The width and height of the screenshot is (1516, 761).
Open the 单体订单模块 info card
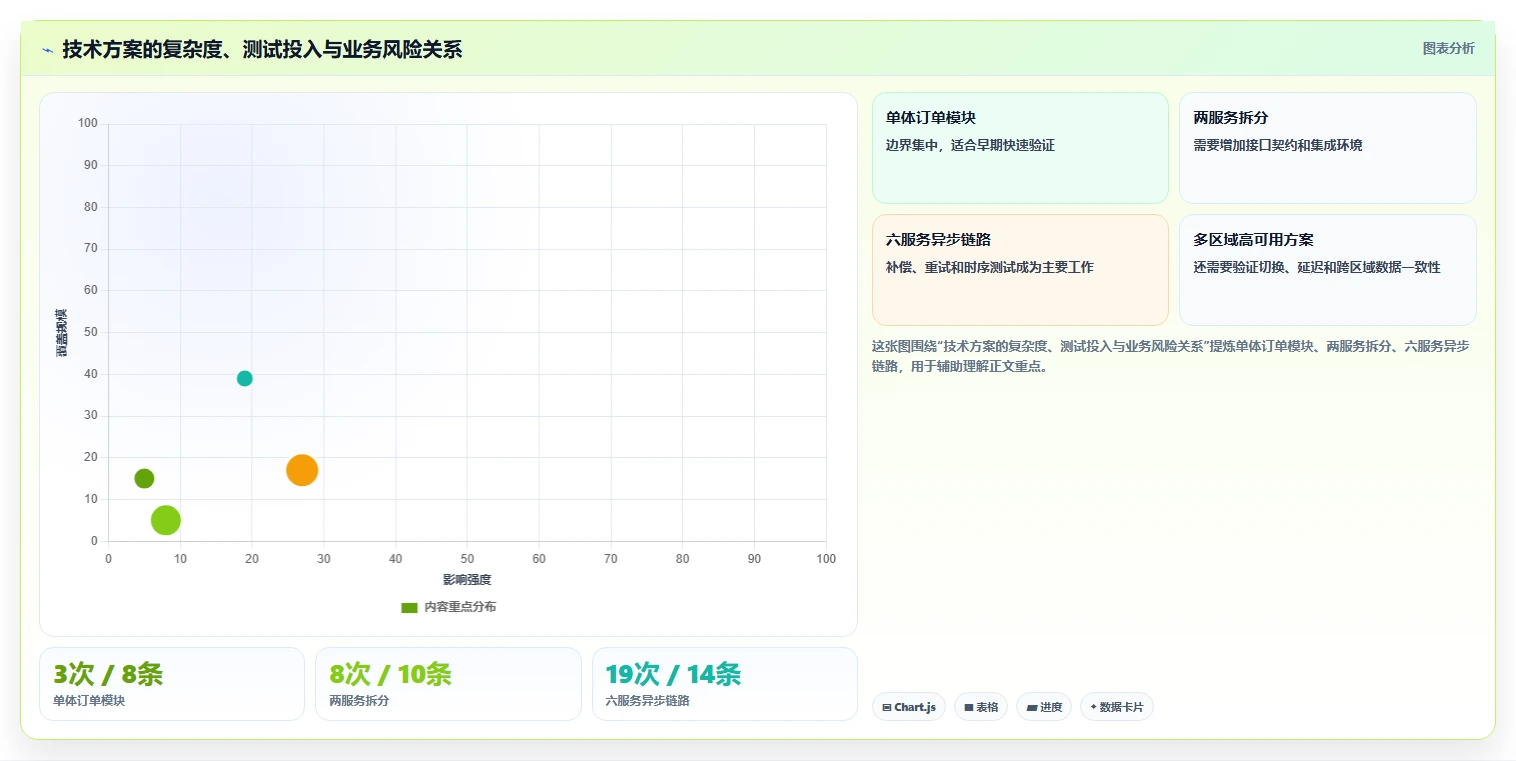tap(1020, 148)
